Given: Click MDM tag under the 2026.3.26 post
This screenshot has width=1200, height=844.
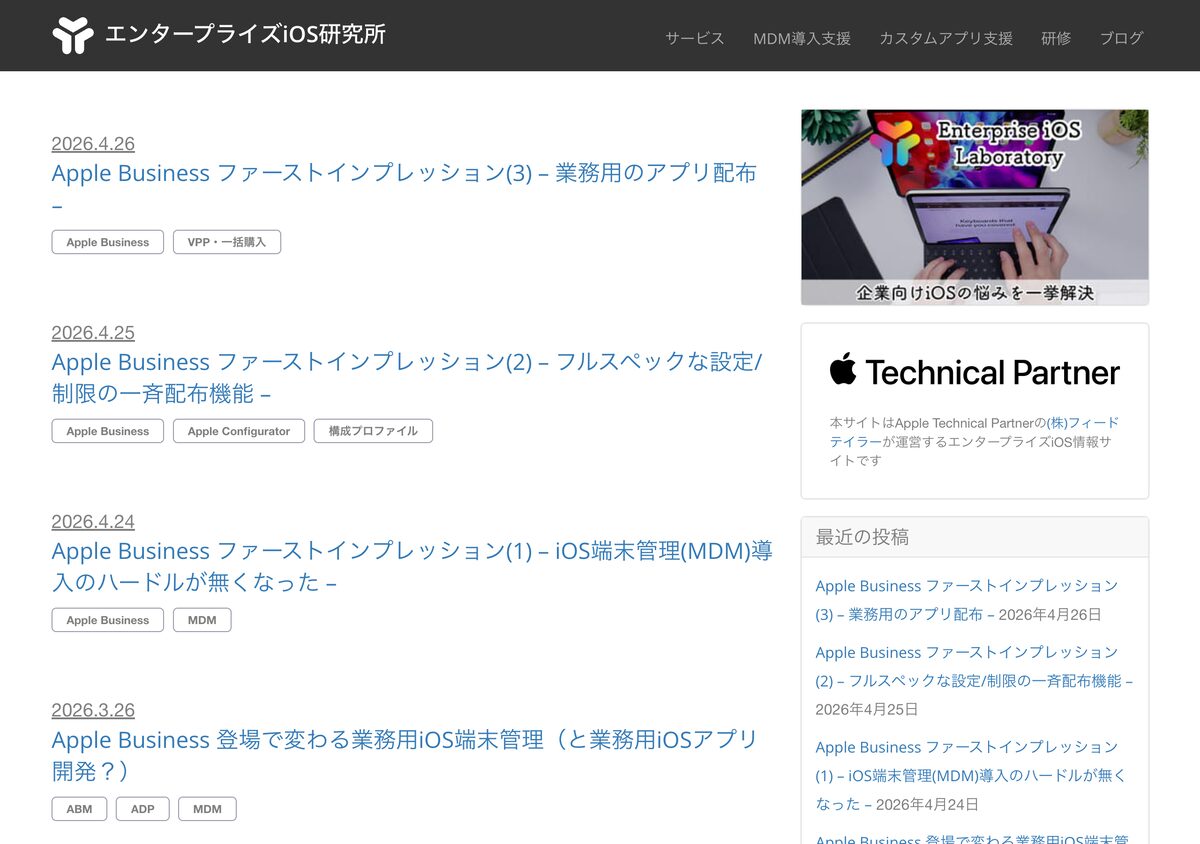Looking at the screenshot, I should [207, 809].
